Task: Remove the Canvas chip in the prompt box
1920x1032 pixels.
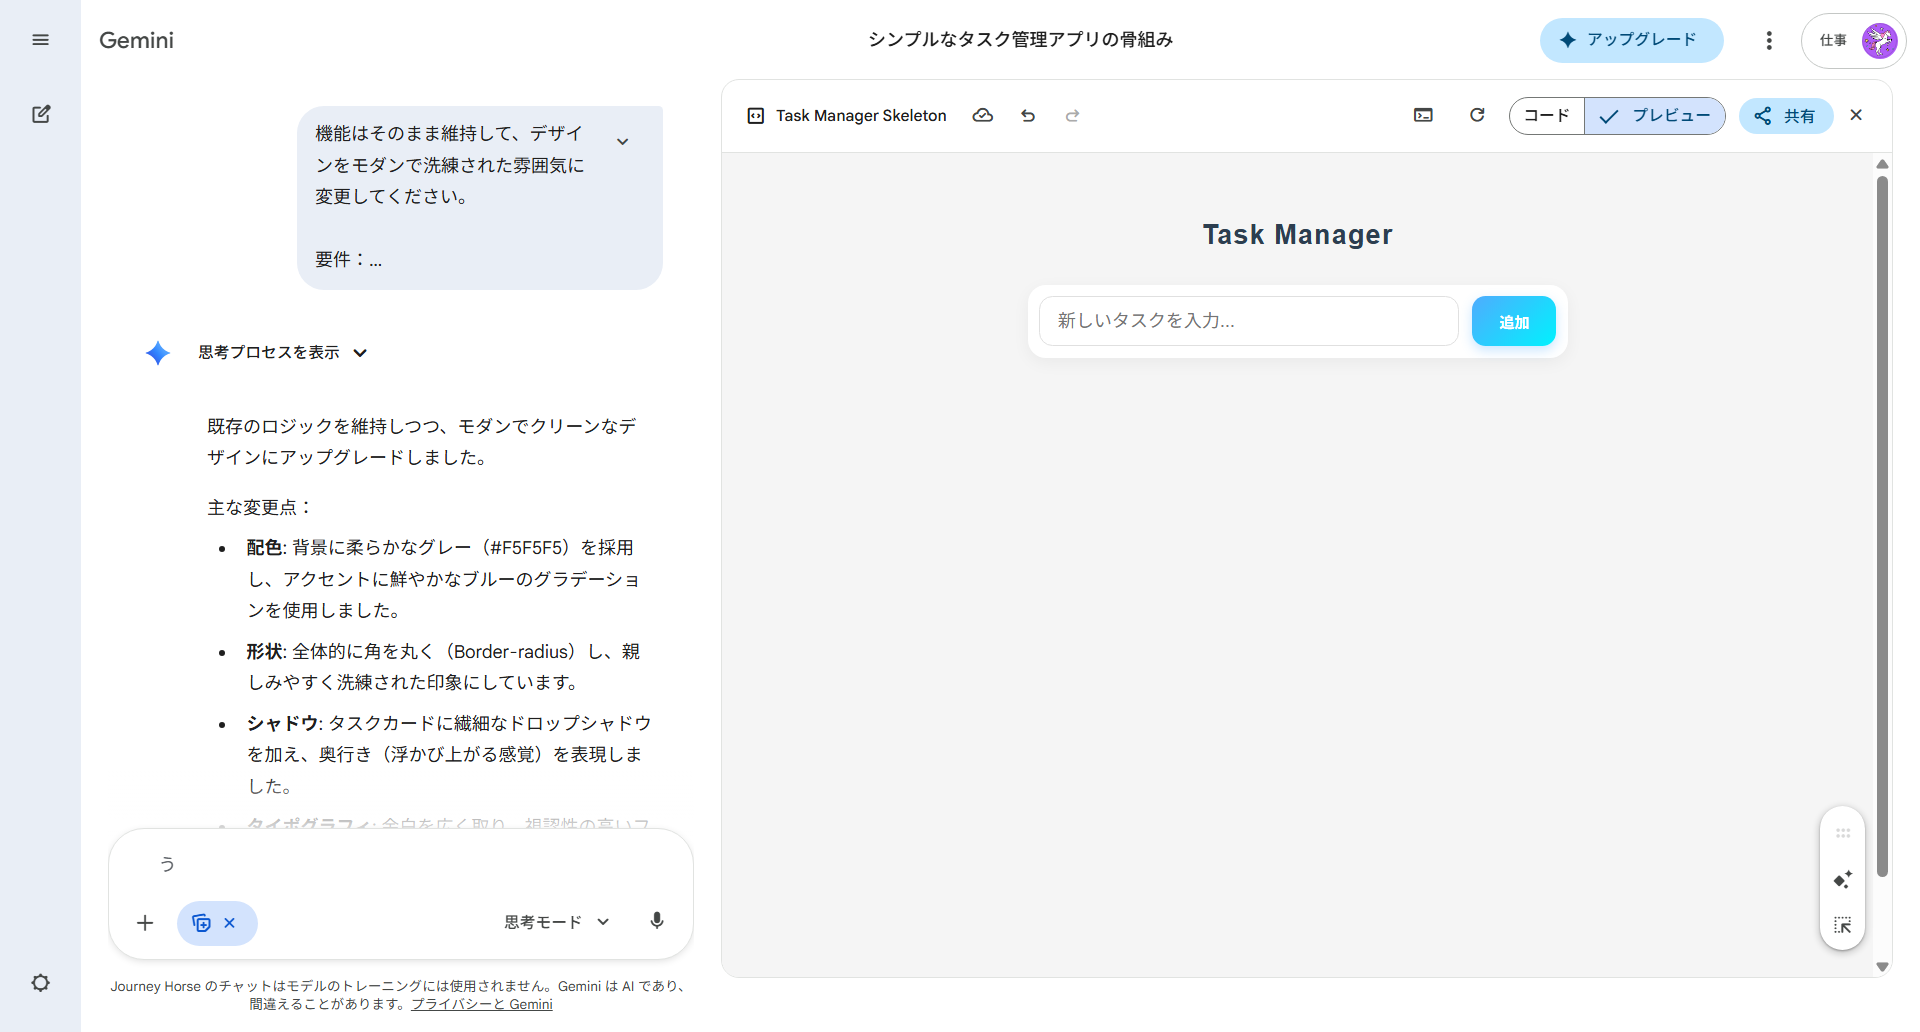Action: click(x=231, y=923)
